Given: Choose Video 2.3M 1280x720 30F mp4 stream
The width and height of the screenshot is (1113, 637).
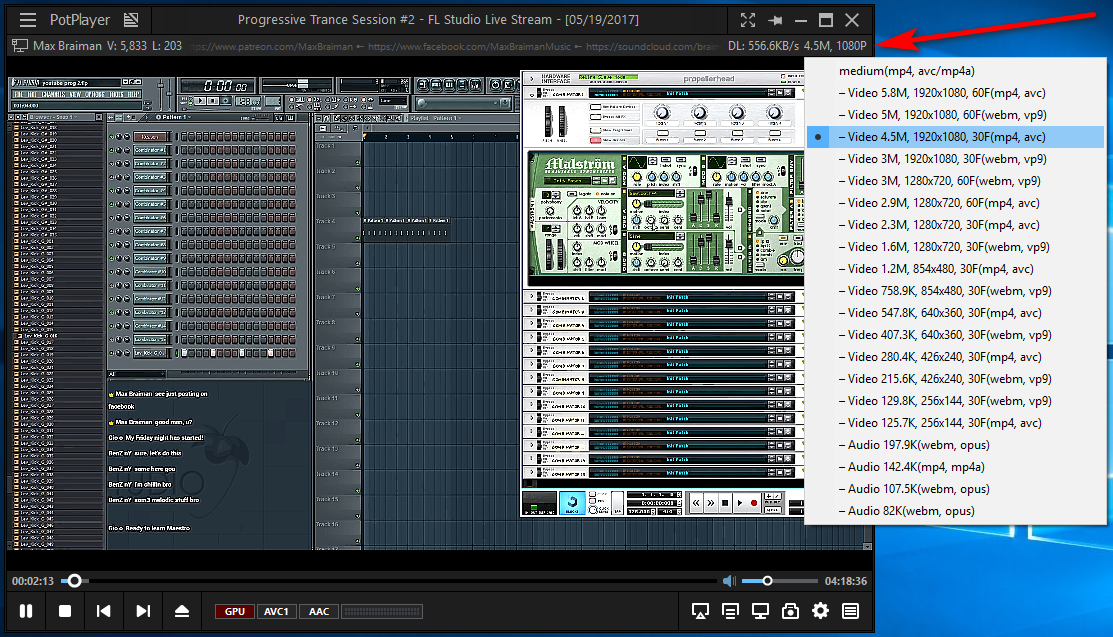Looking at the screenshot, I should click(x=955, y=225).
